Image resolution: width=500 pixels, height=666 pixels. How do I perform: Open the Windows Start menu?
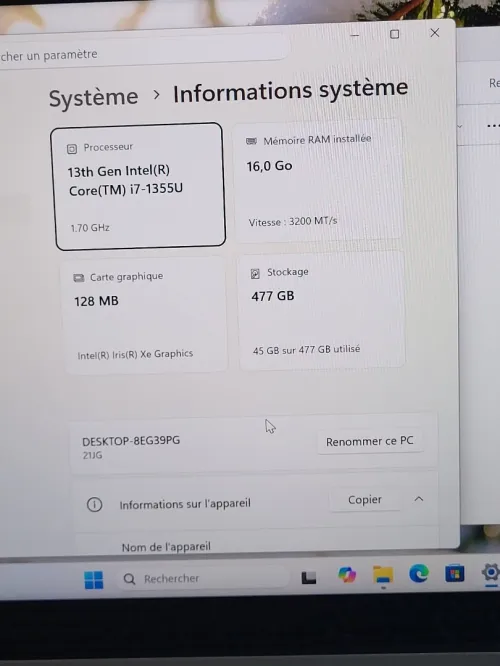point(94,580)
